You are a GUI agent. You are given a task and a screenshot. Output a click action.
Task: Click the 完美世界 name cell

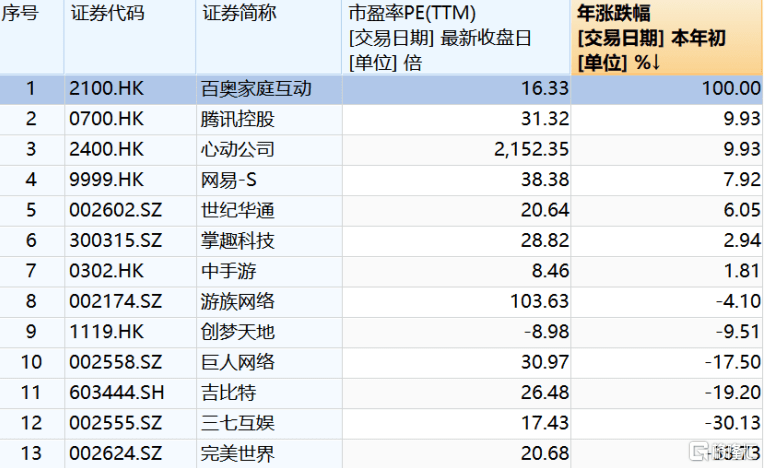(x=238, y=453)
